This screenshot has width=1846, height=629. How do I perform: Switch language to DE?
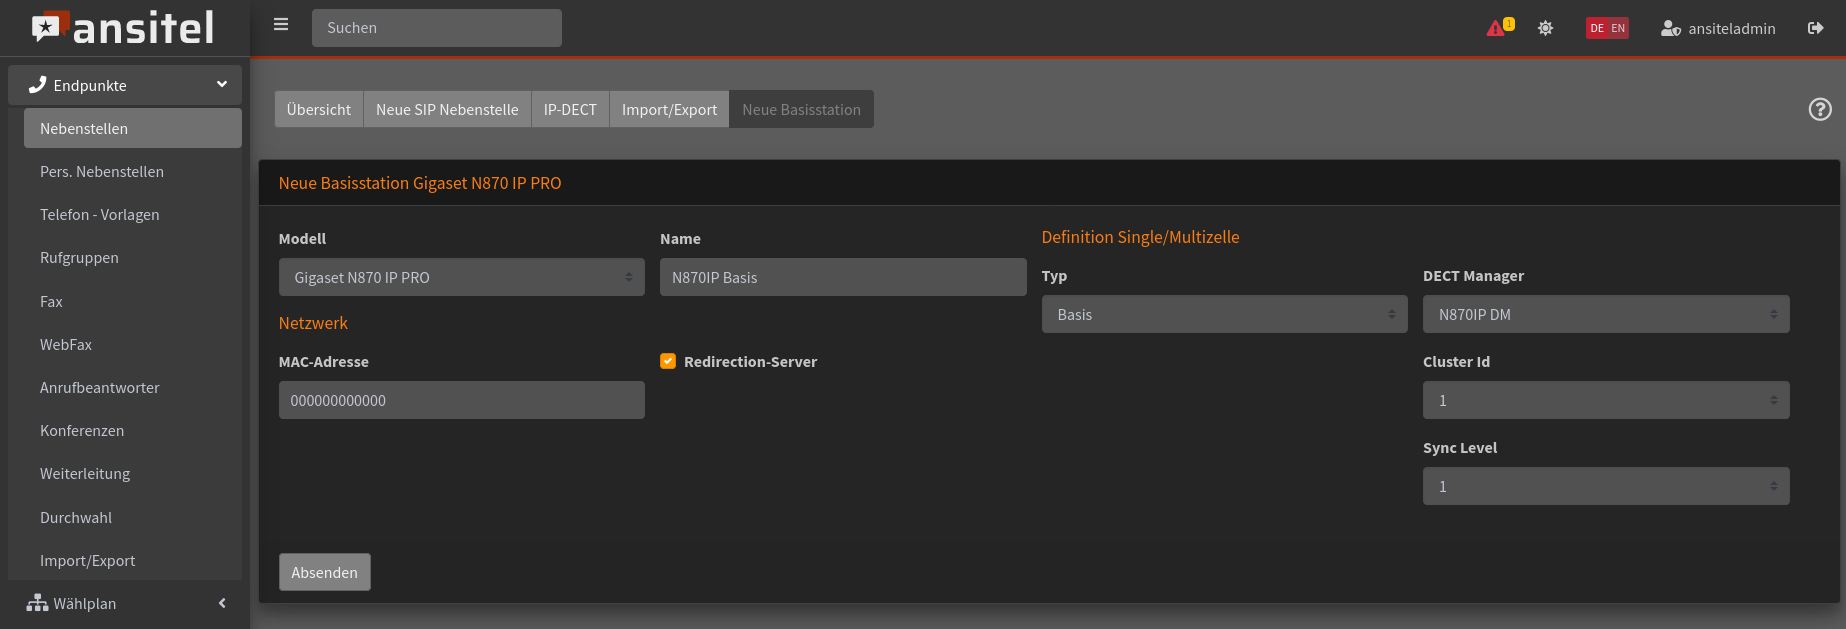coord(1597,28)
